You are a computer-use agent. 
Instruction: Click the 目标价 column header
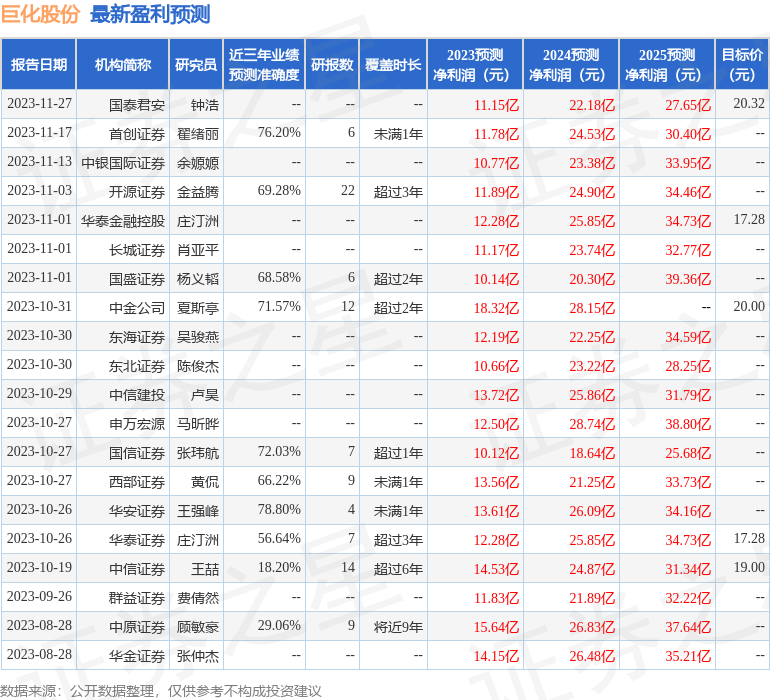(x=742, y=64)
